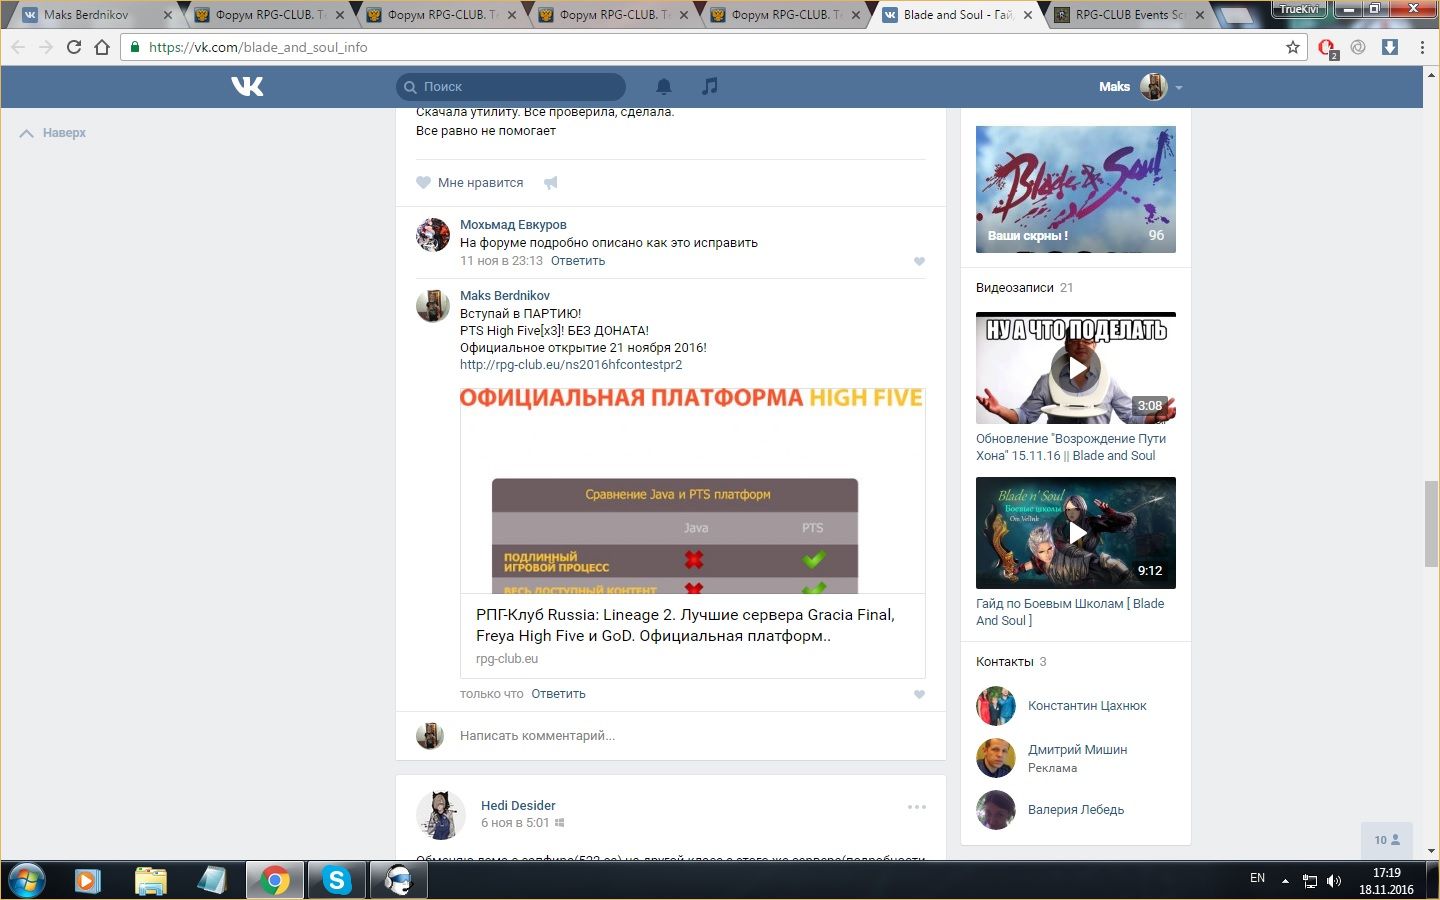Screen dimensions: 1440x900
Task: Open contact Валерия Лебедь
Action: (1076, 810)
